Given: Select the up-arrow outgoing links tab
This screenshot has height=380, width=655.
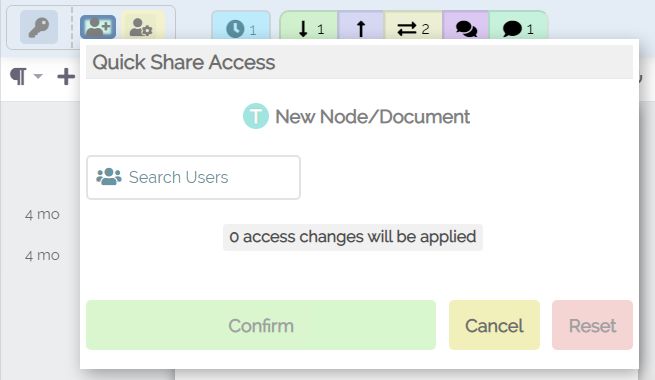Looking at the screenshot, I should 361,28.
